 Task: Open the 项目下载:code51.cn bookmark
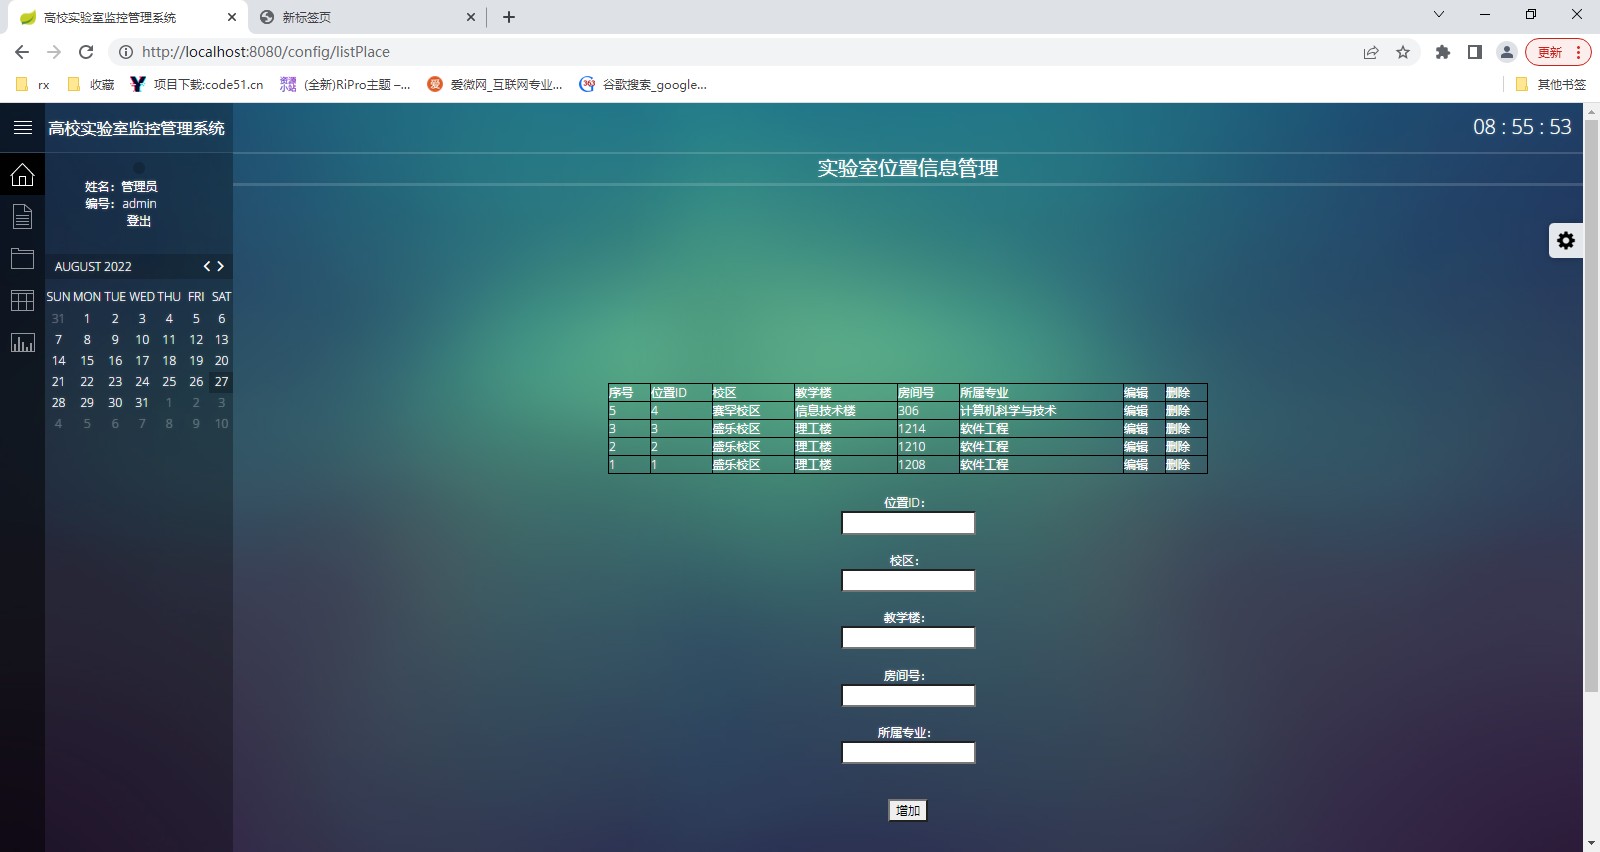(197, 84)
